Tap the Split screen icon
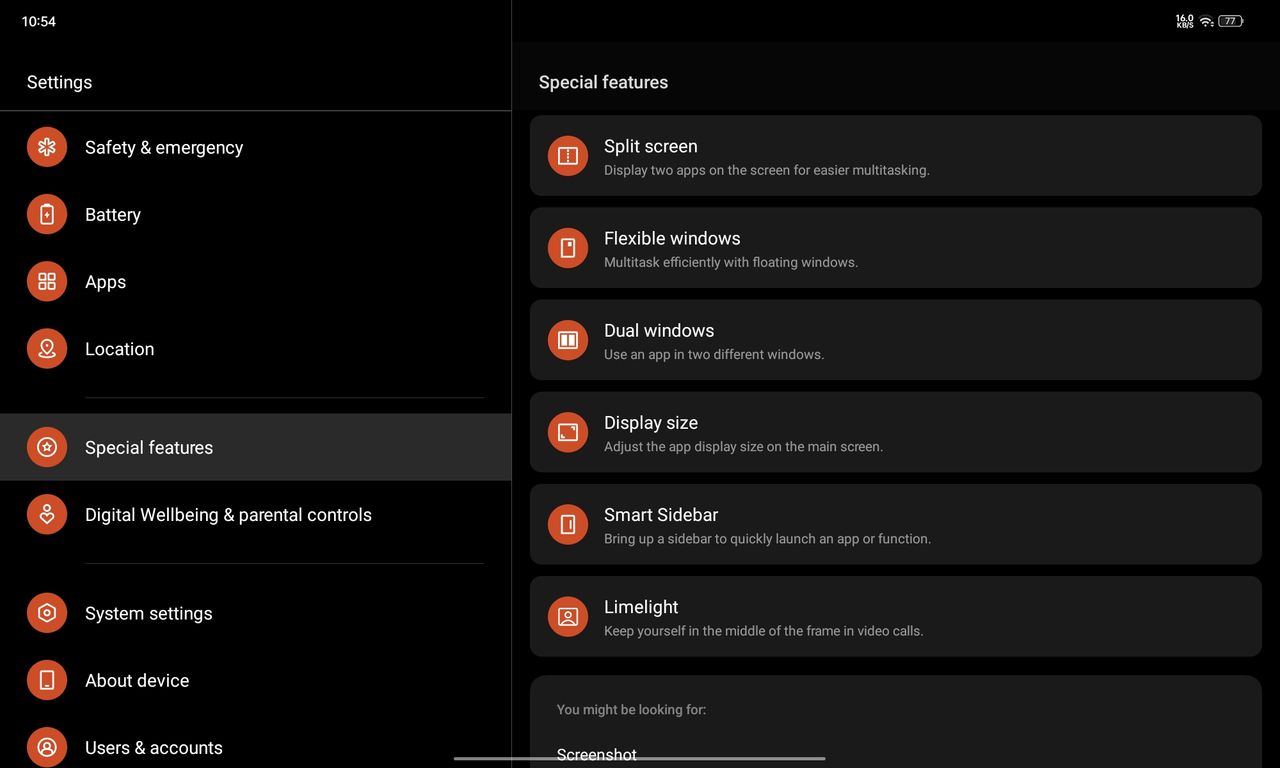1280x768 pixels. 568,156
